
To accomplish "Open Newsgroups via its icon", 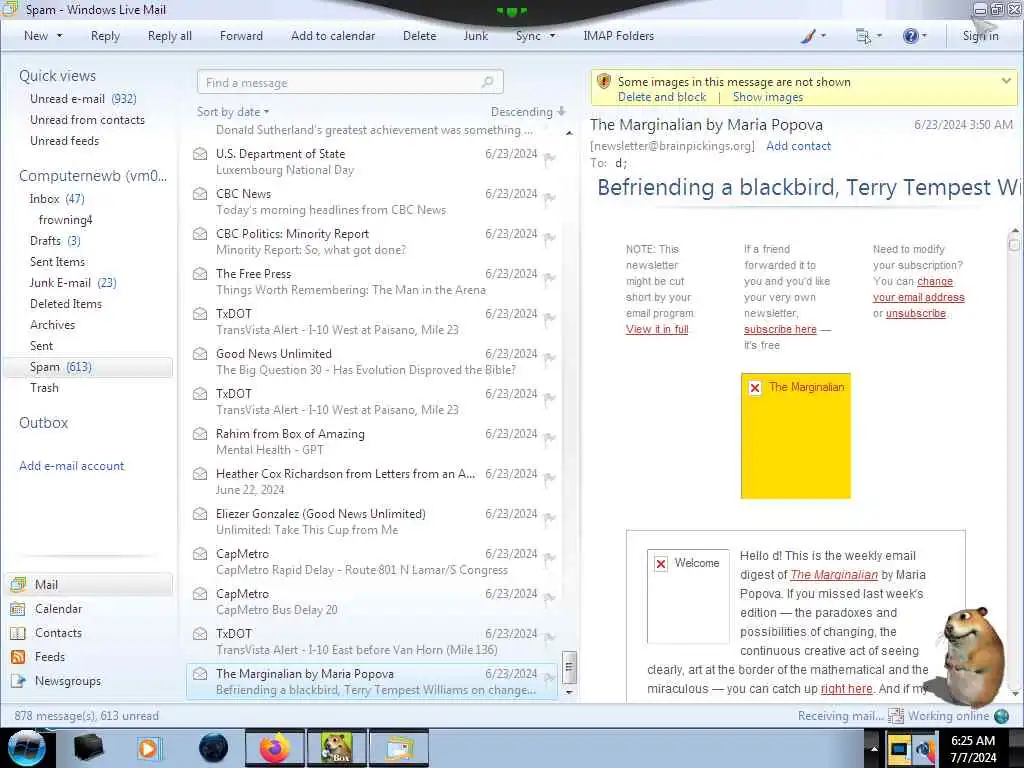I will pyautogui.click(x=18, y=681).
